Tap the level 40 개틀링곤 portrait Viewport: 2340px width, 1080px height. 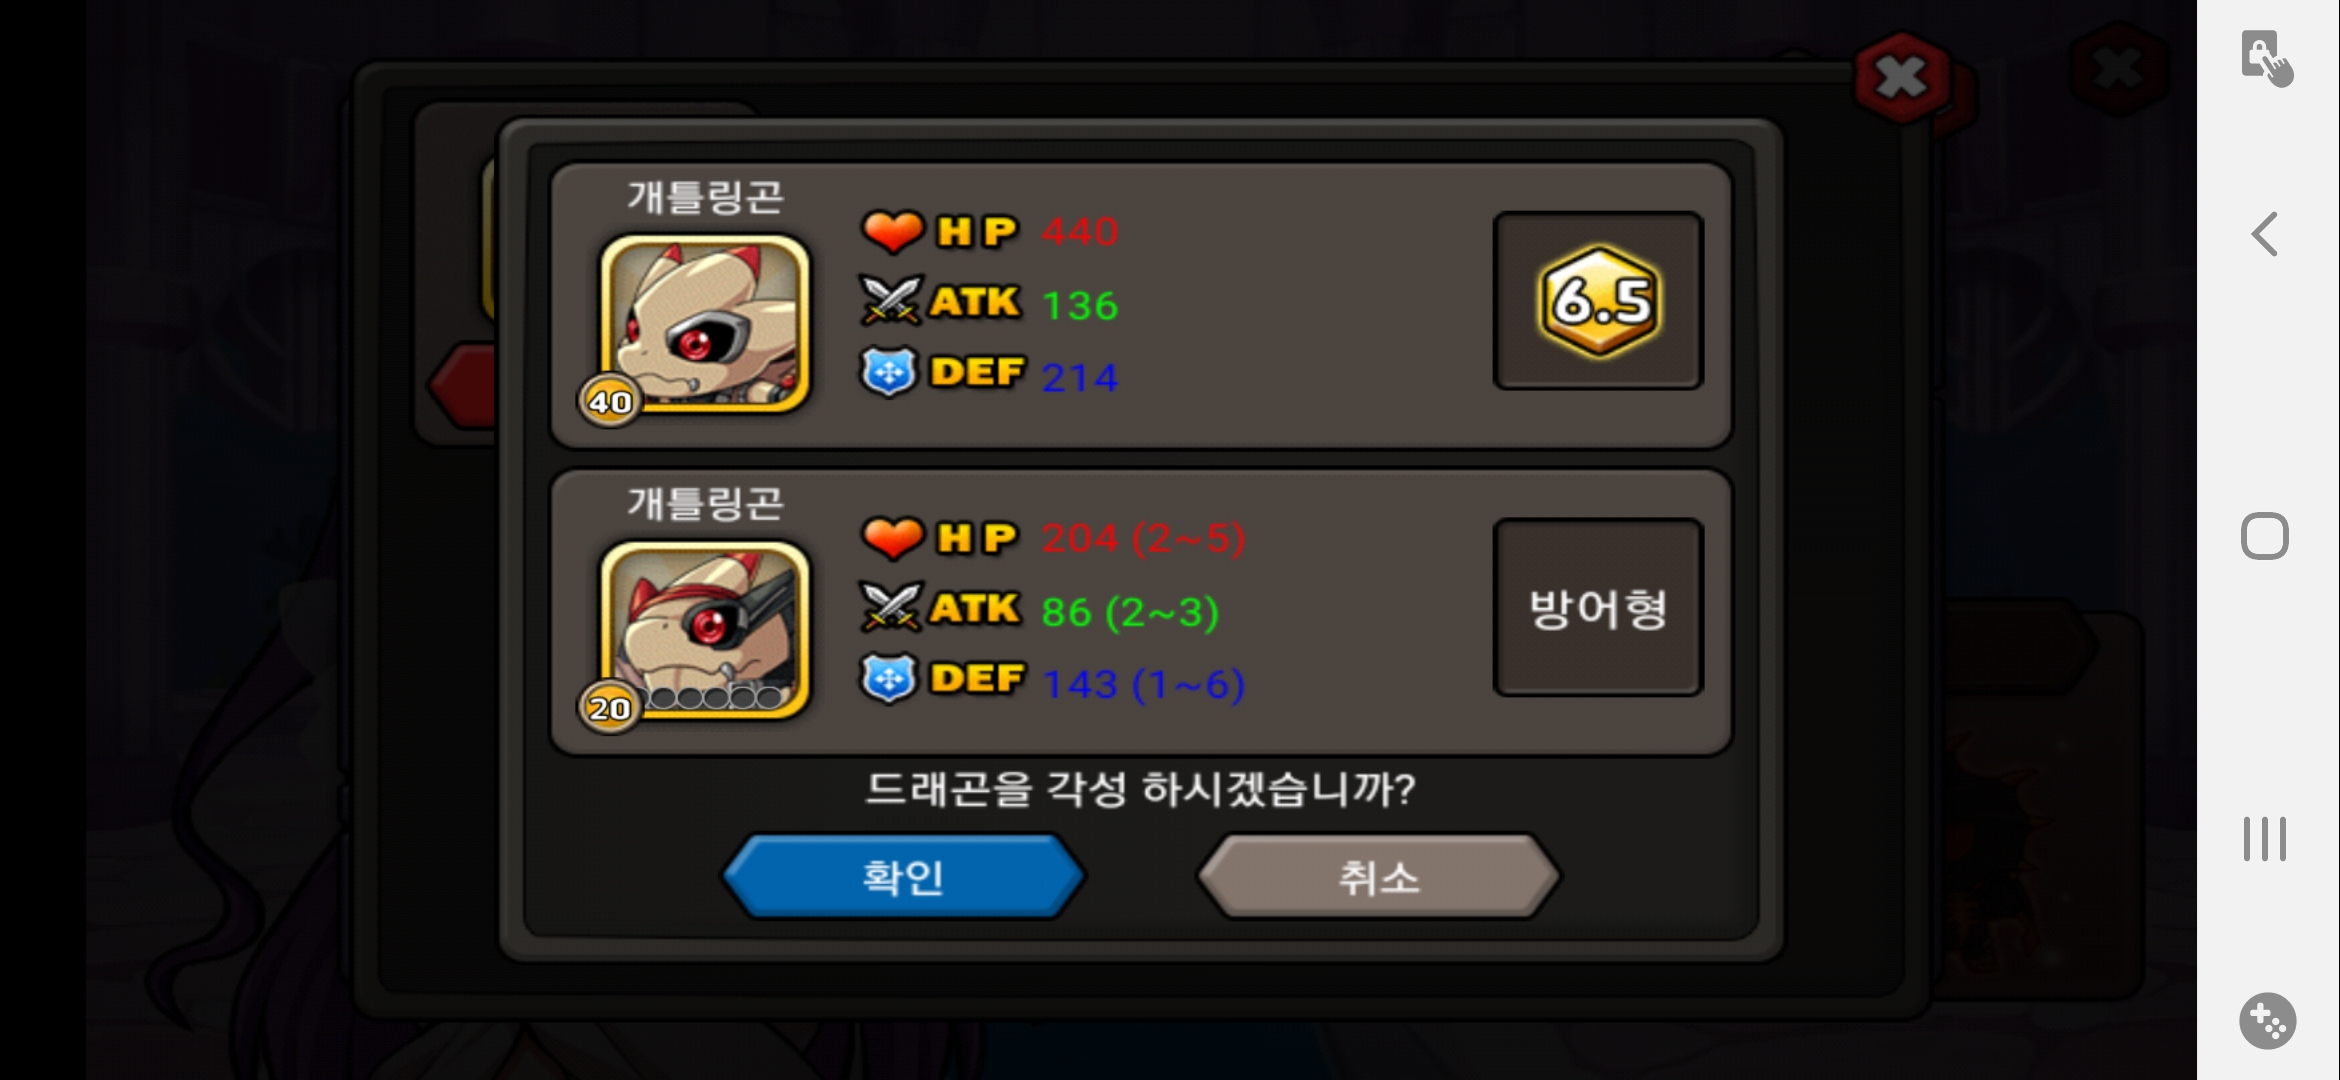(x=705, y=323)
